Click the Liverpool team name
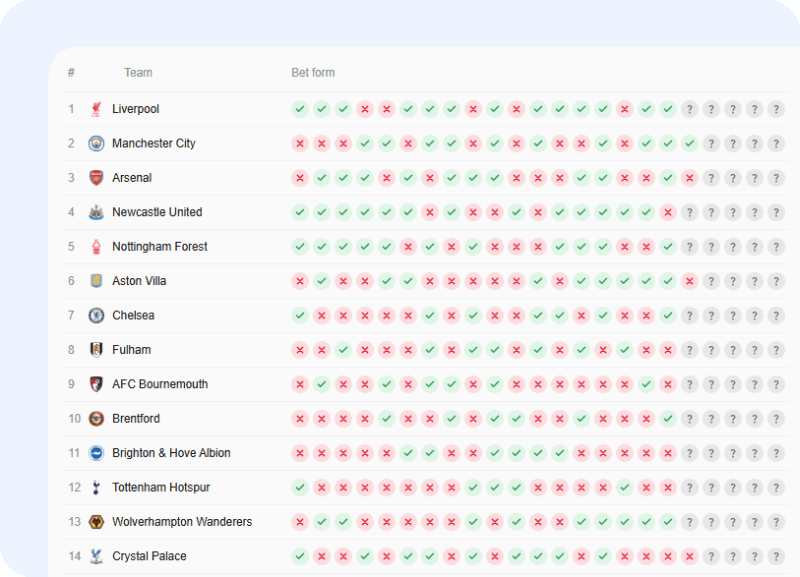Screen dimensions: 800x577 point(136,109)
